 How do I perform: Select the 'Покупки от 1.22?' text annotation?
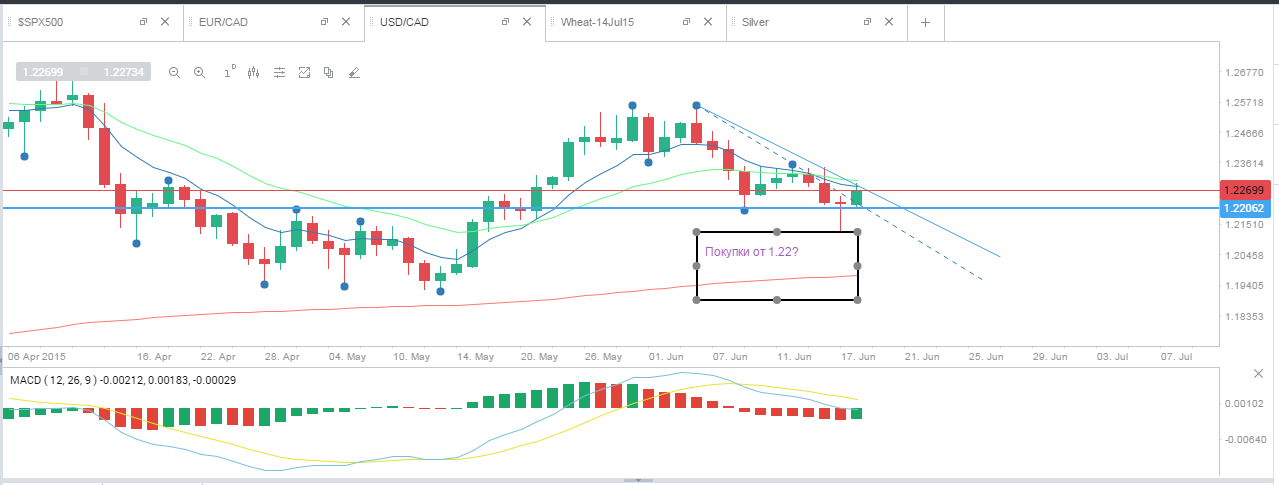coord(751,252)
